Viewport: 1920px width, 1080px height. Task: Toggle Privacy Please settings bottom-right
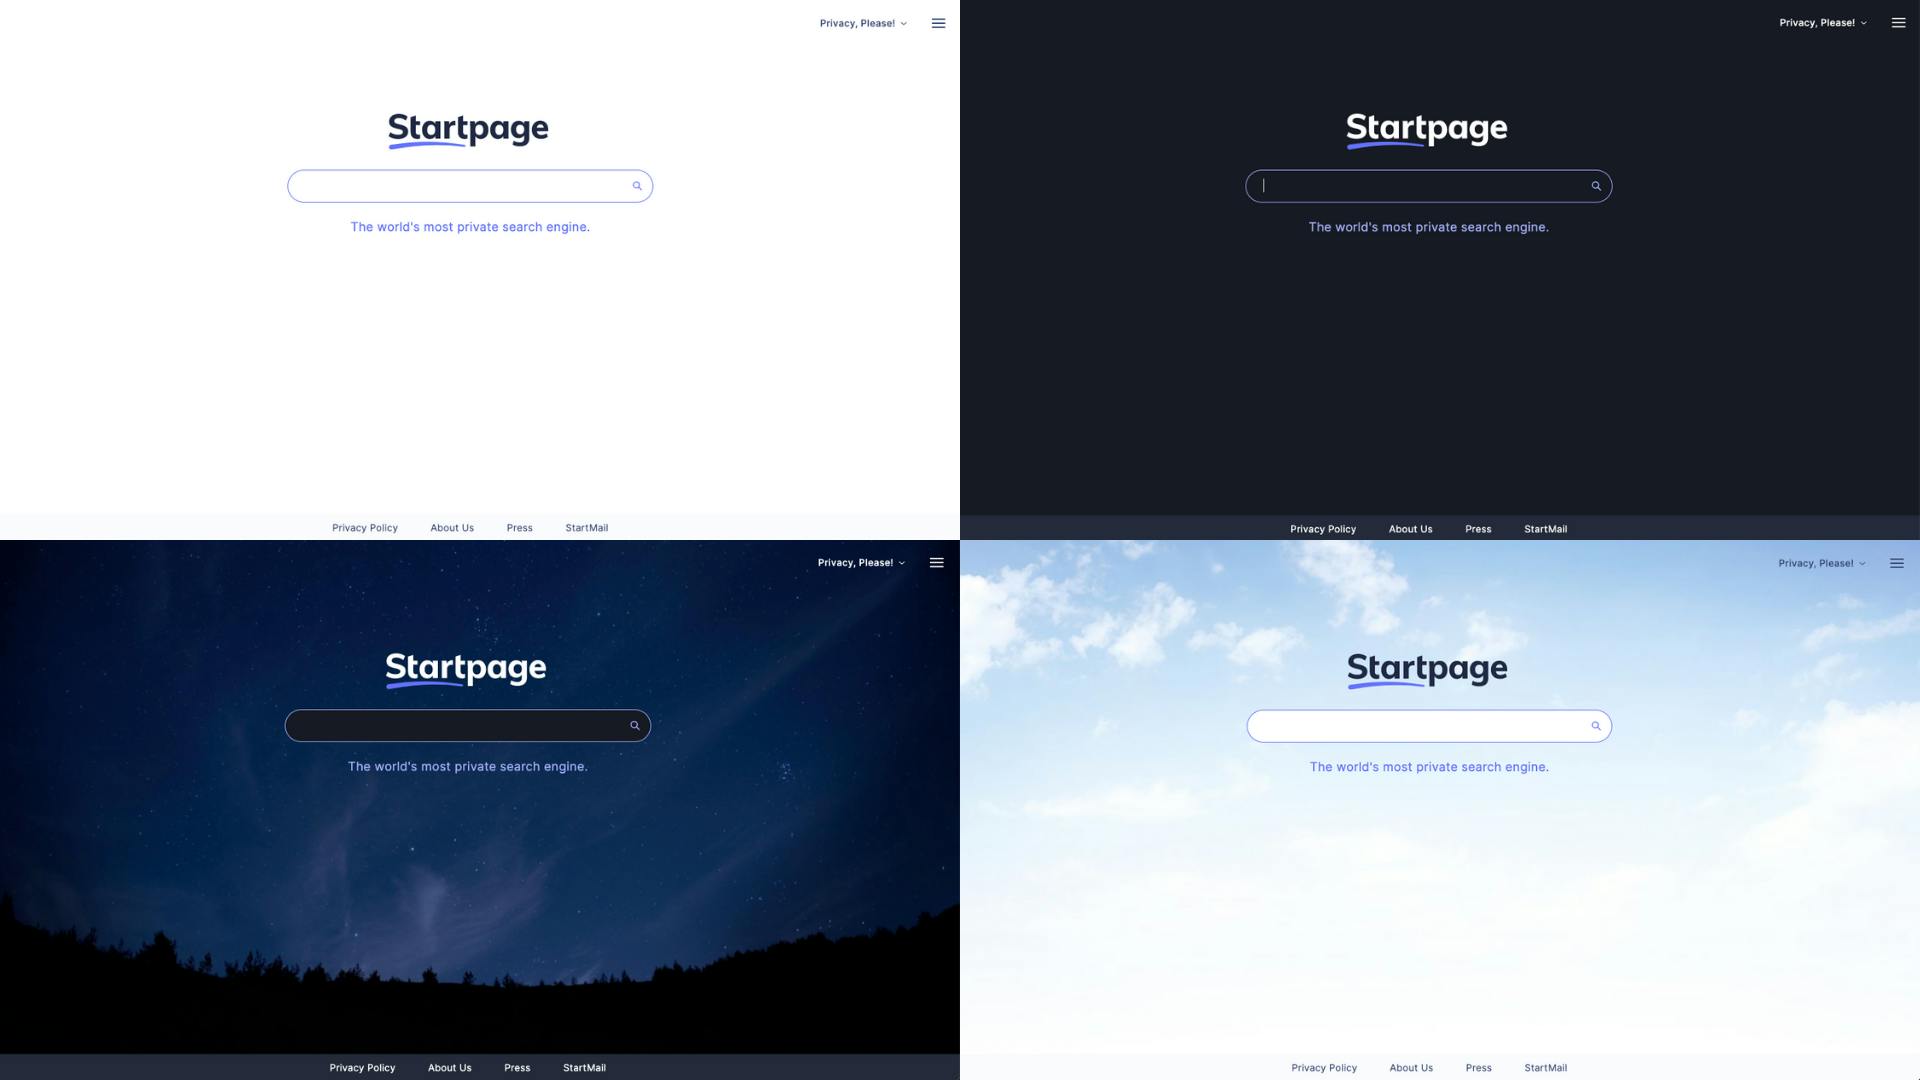pyautogui.click(x=1824, y=562)
